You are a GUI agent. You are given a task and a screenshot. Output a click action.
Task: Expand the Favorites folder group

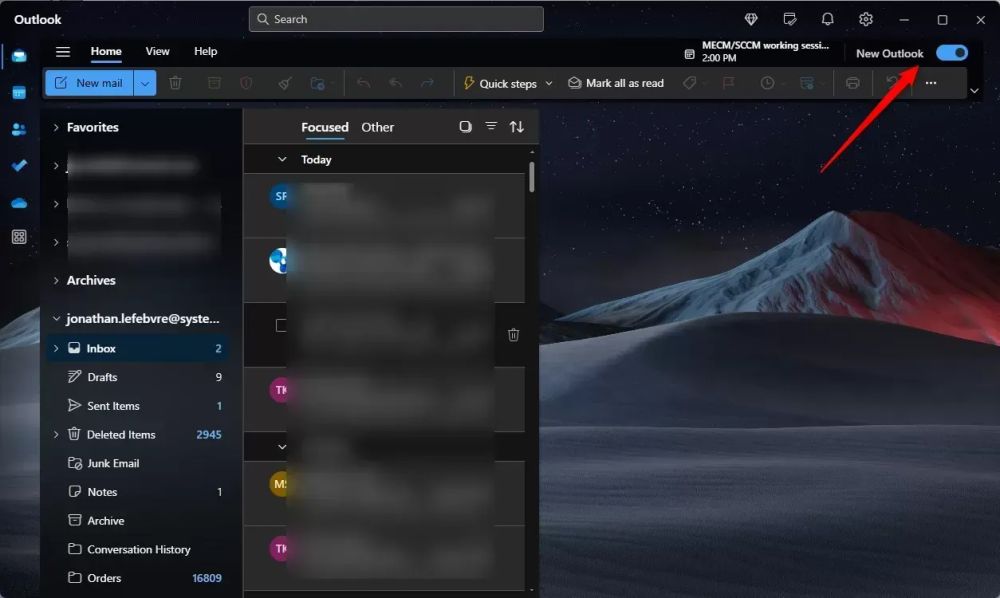(x=56, y=128)
